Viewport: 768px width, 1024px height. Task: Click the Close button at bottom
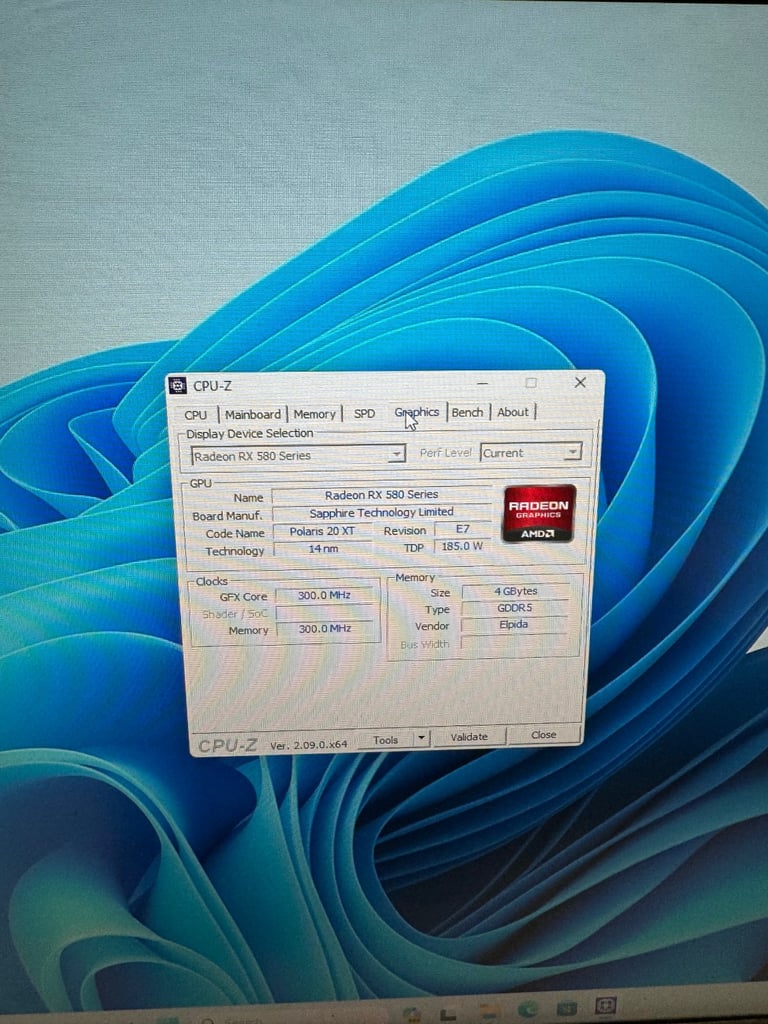coord(543,734)
